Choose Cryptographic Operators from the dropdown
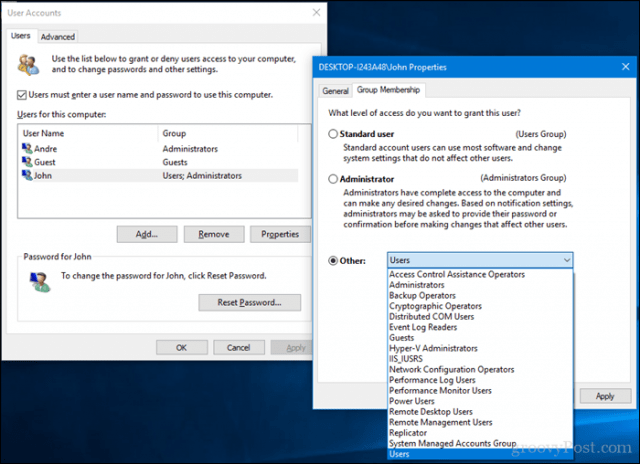640x464 pixels. point(480,306)
